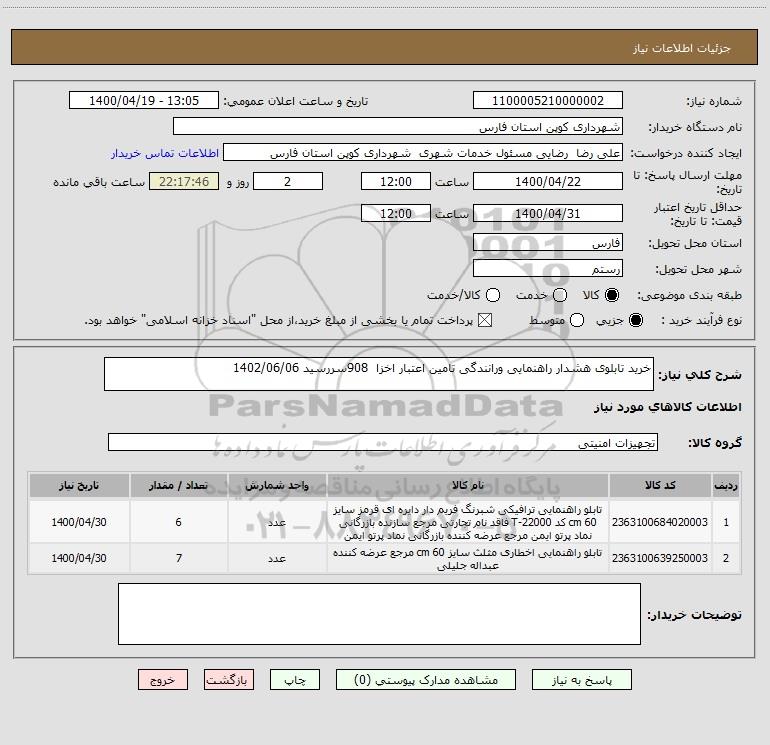Screen dimensions: 770x745
Task: Click the price validity date 1400/04/31
Action: [x=548, y=213]
